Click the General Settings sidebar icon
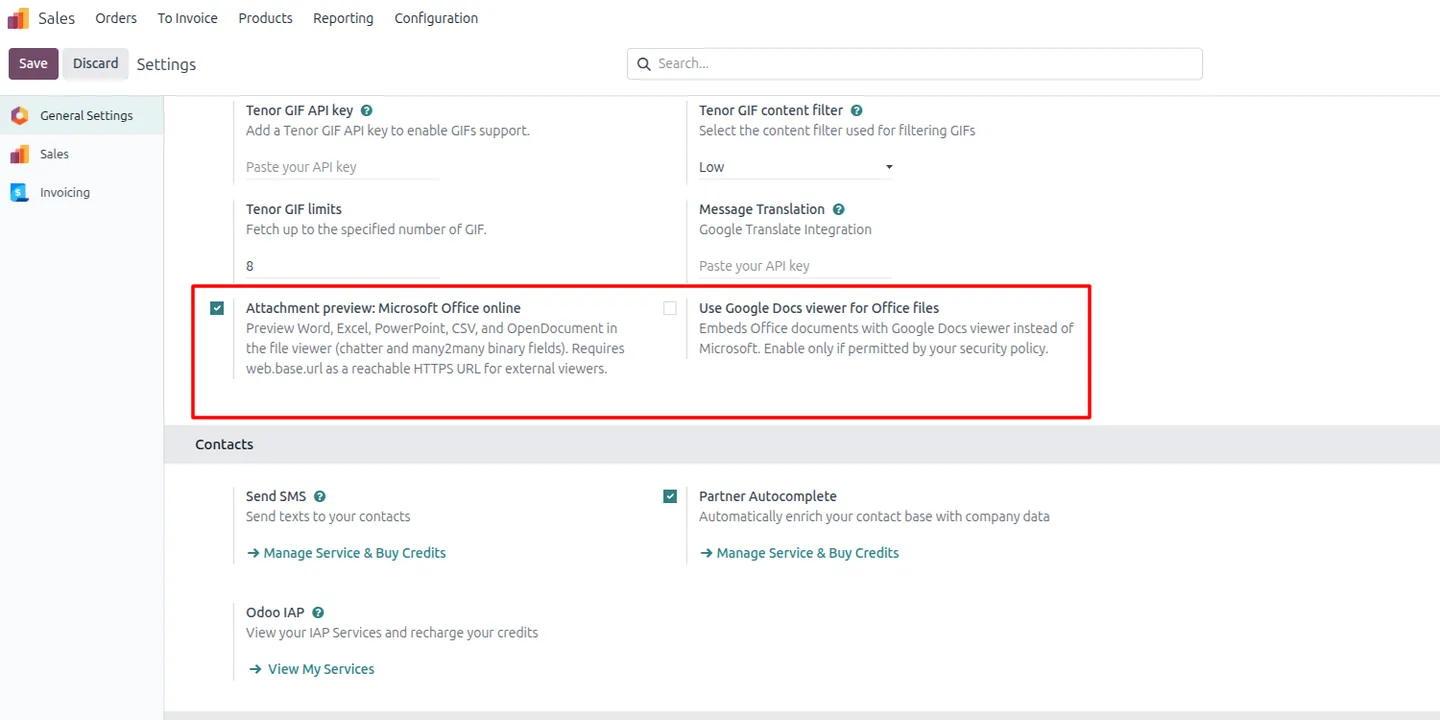 click(19, 116)
